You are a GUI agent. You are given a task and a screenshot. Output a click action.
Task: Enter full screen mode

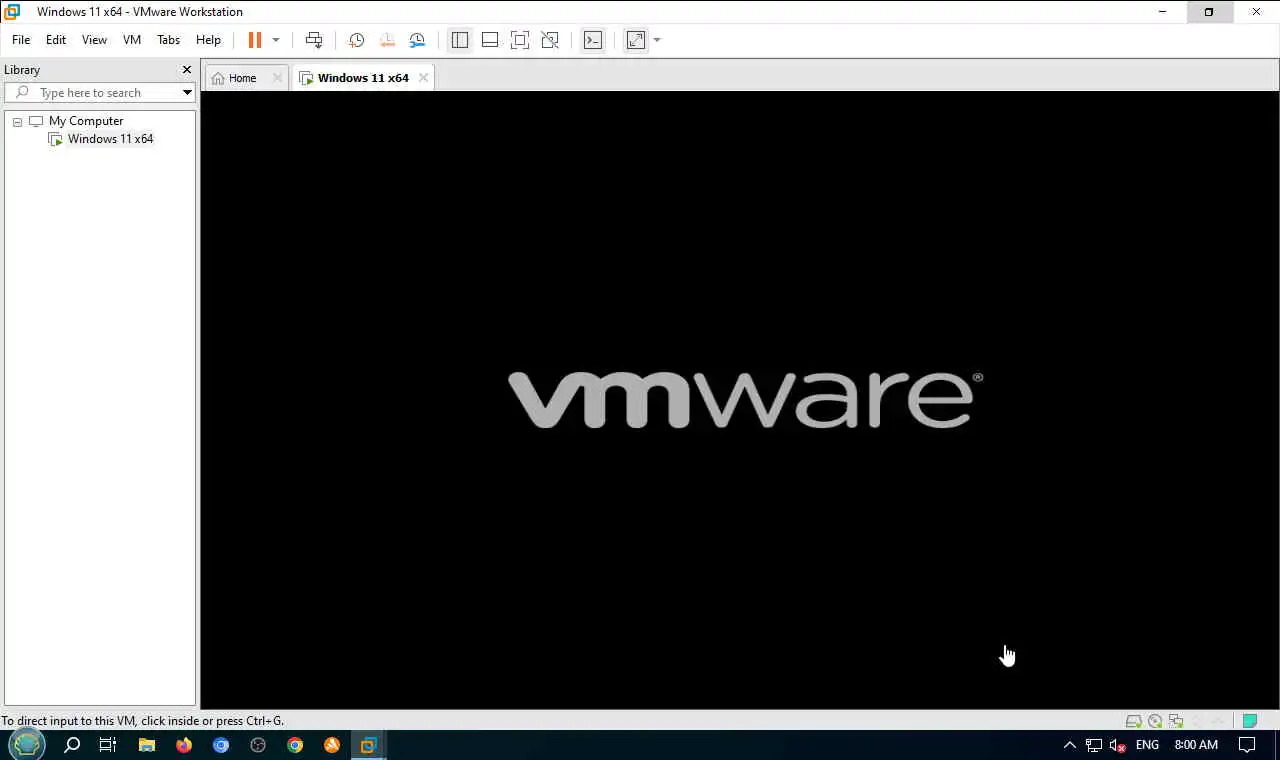point(520,40)
